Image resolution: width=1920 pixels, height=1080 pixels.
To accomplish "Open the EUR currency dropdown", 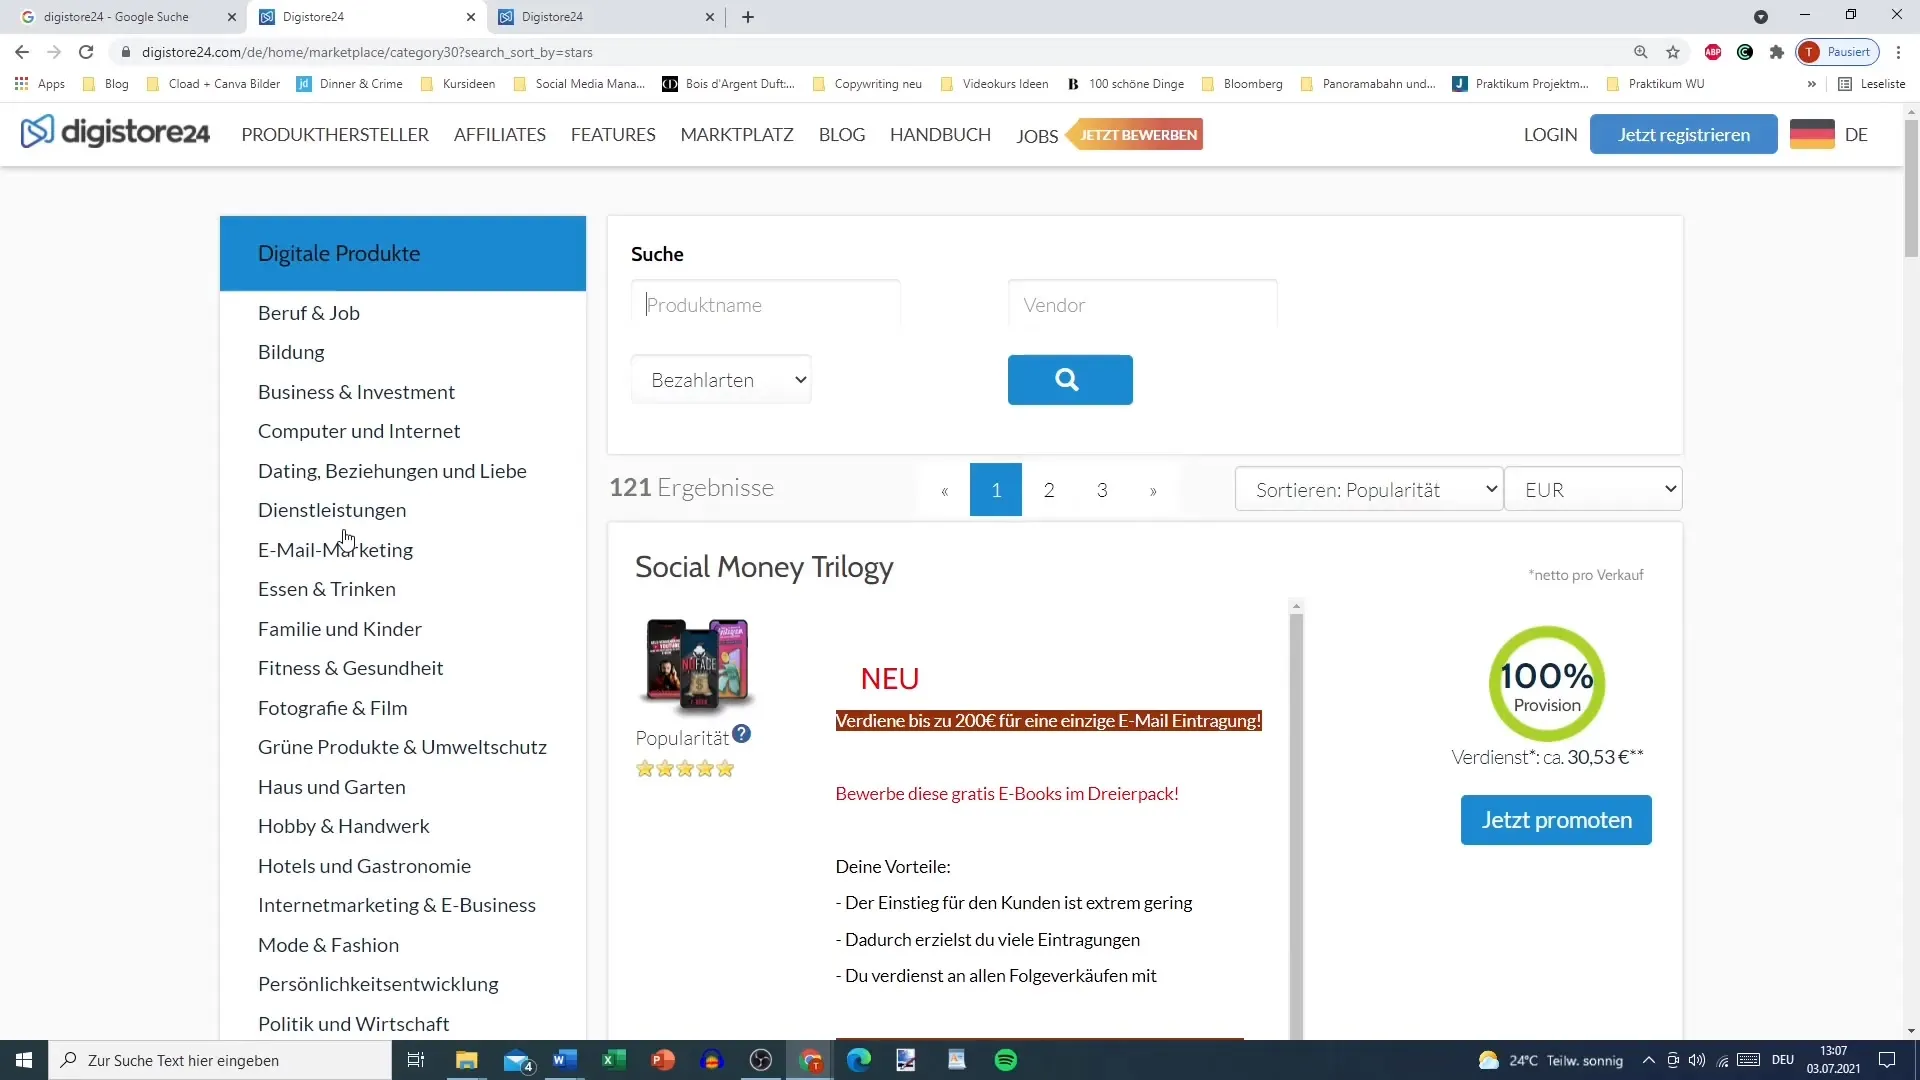I will [1594, 490].
